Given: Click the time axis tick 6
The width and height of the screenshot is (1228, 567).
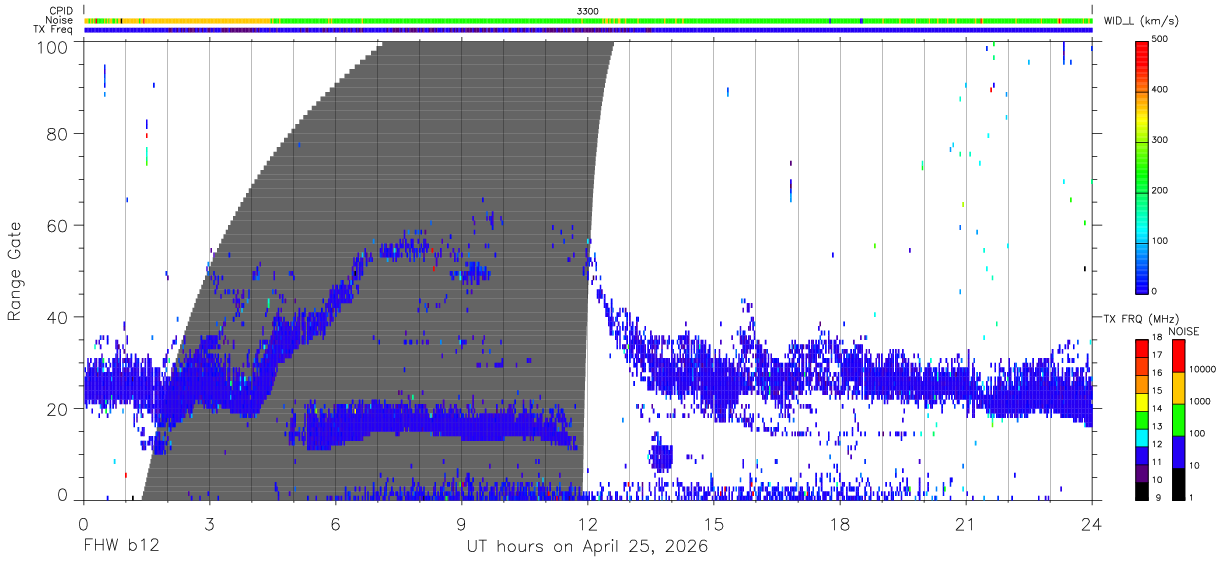Looking at the screenshot, I should pyautogui.click(x=335, y=524).
